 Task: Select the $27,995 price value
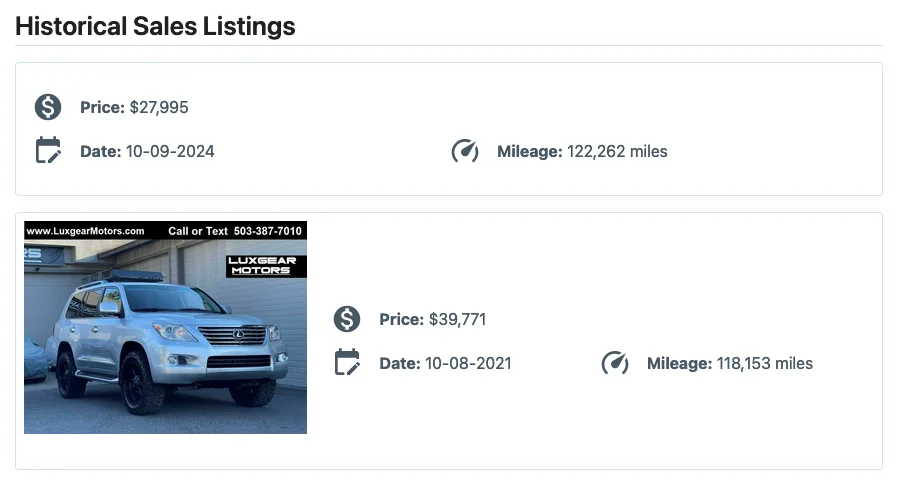[159, 107]
